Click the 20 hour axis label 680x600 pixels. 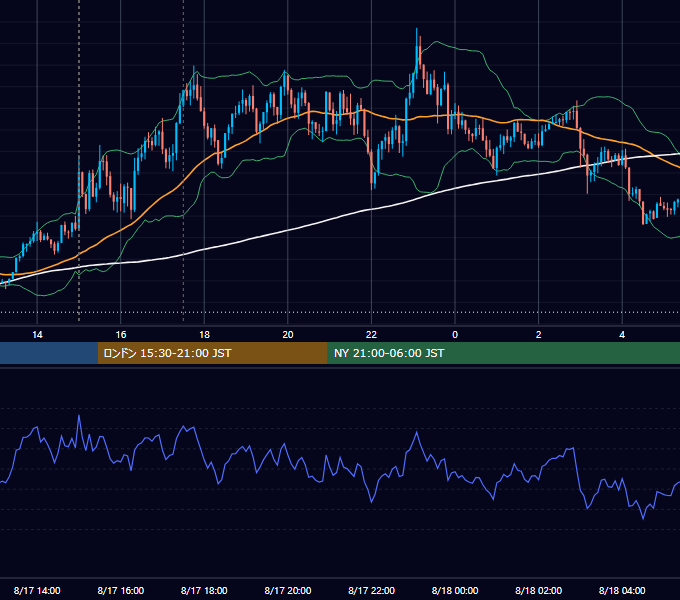pos(288,335)
